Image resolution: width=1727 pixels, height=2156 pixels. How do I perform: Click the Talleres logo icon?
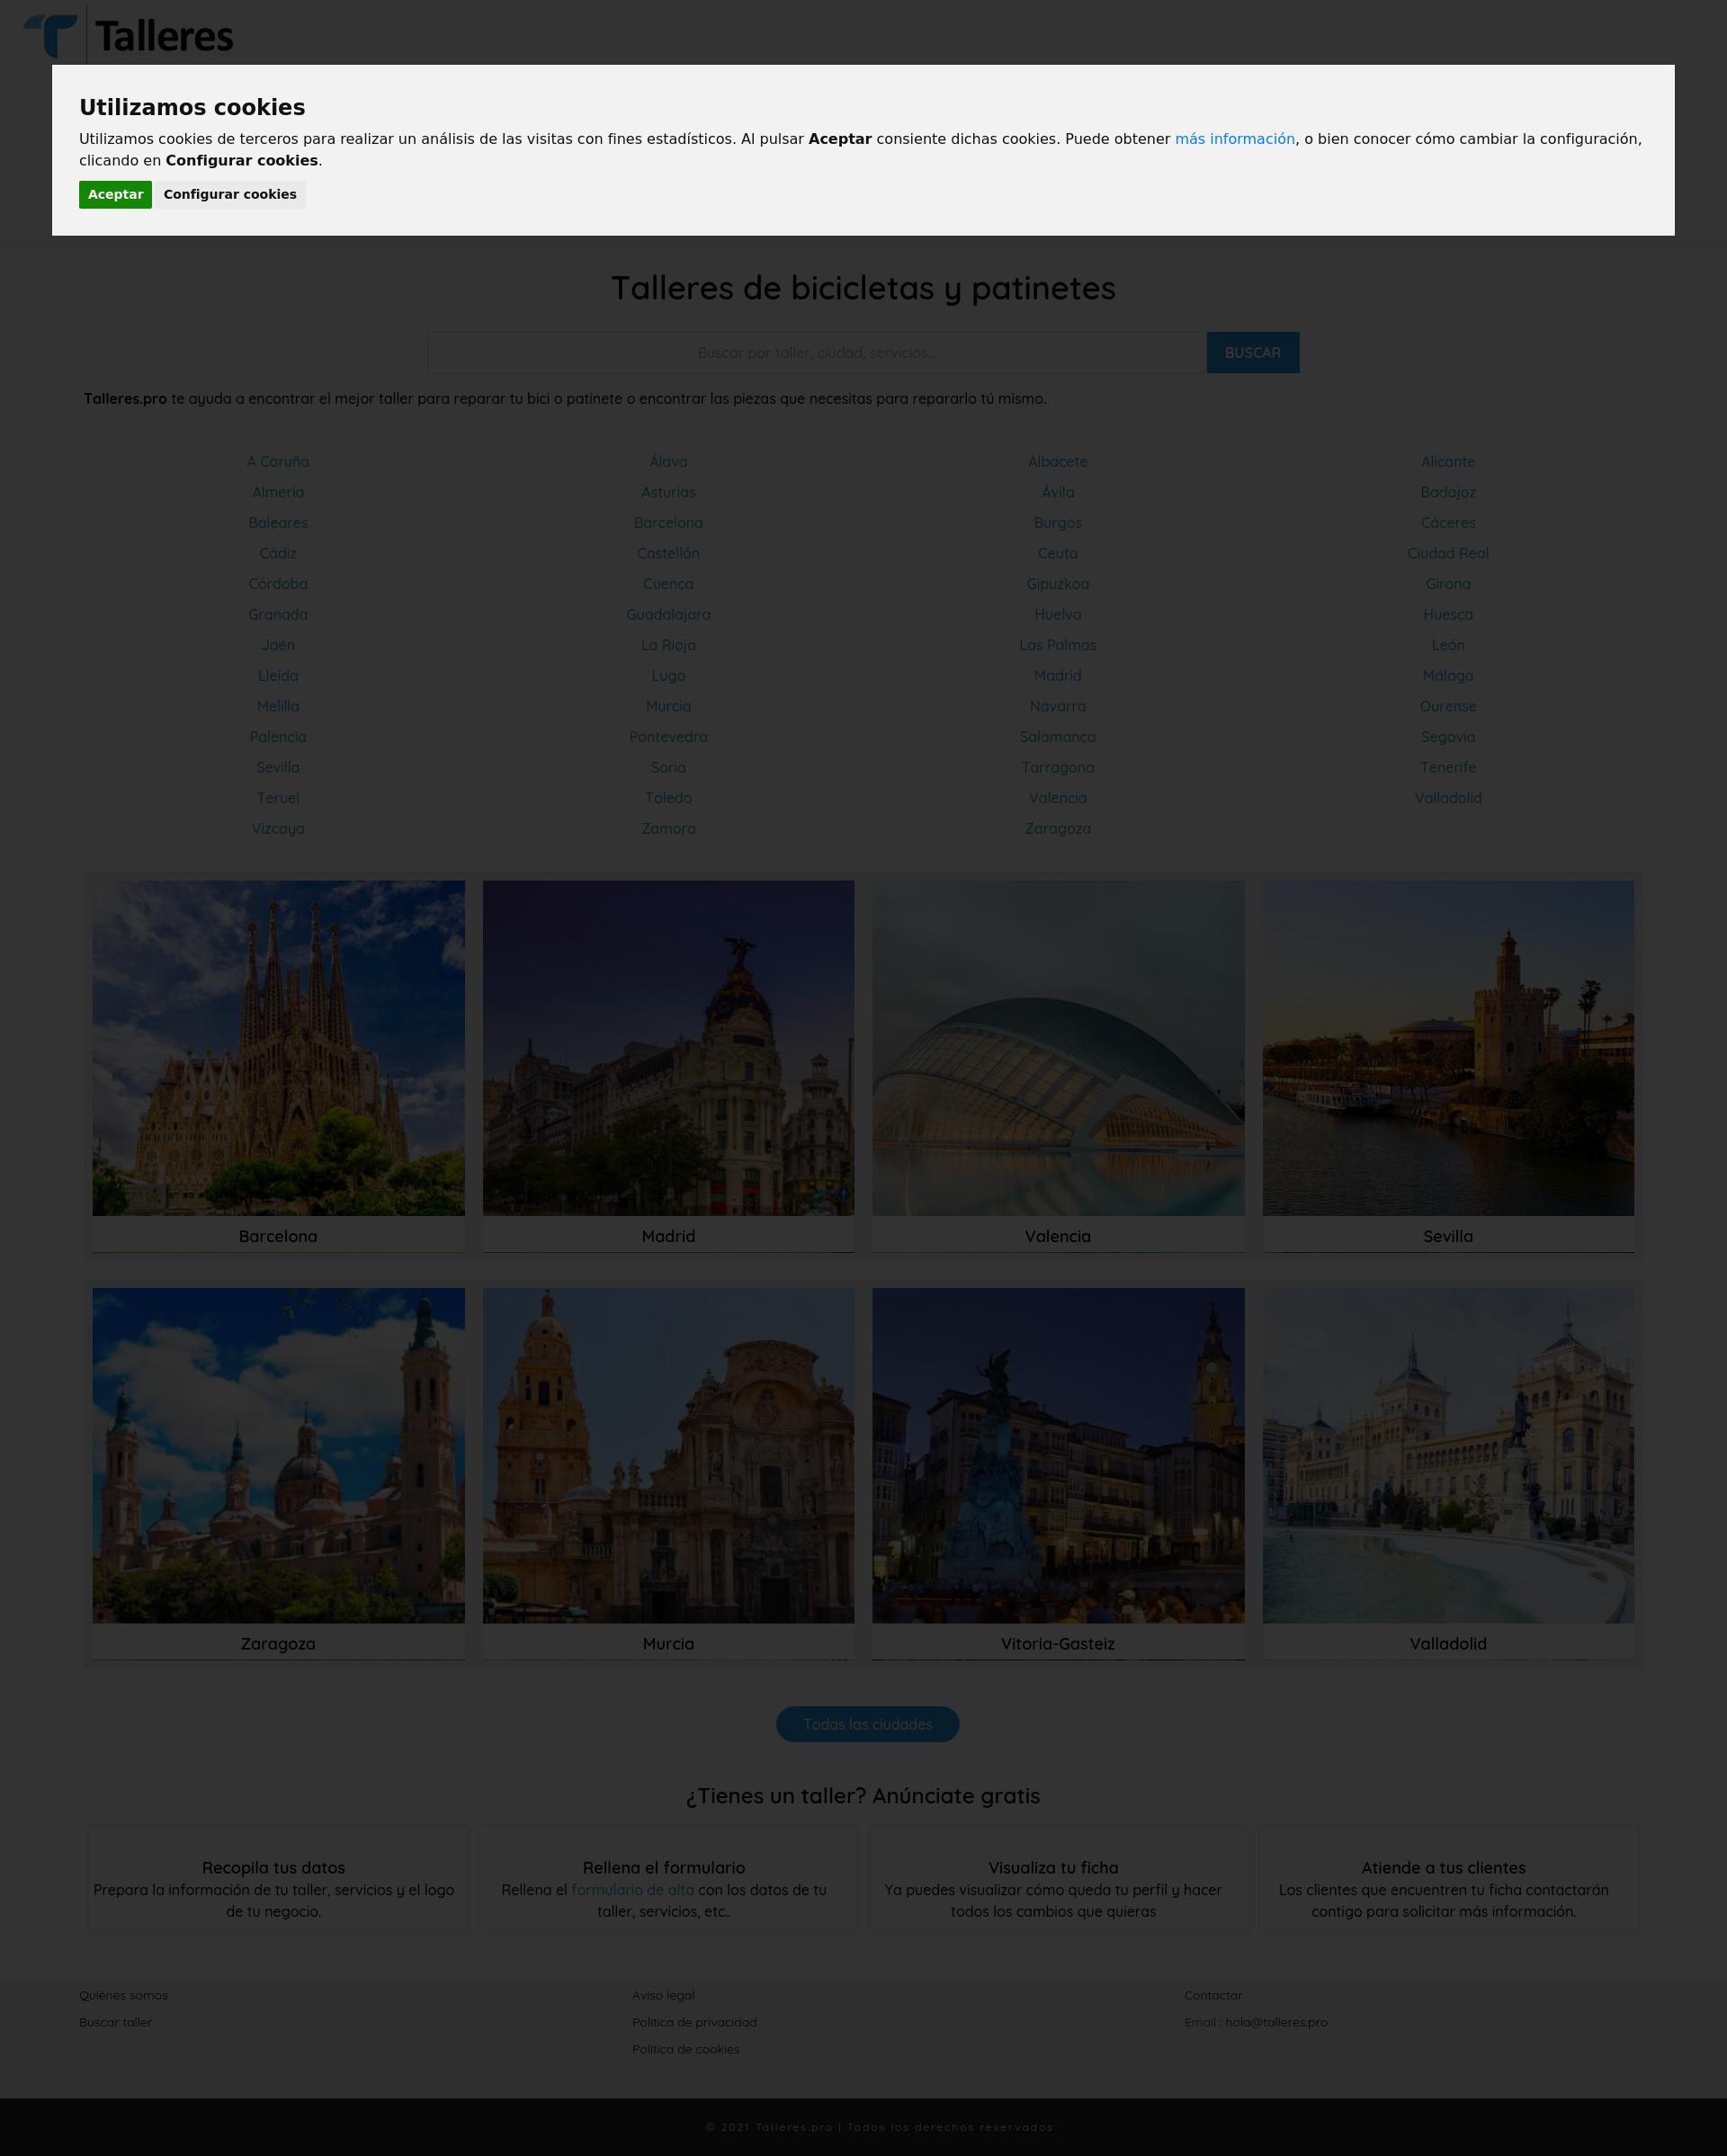tap(50, 36)
